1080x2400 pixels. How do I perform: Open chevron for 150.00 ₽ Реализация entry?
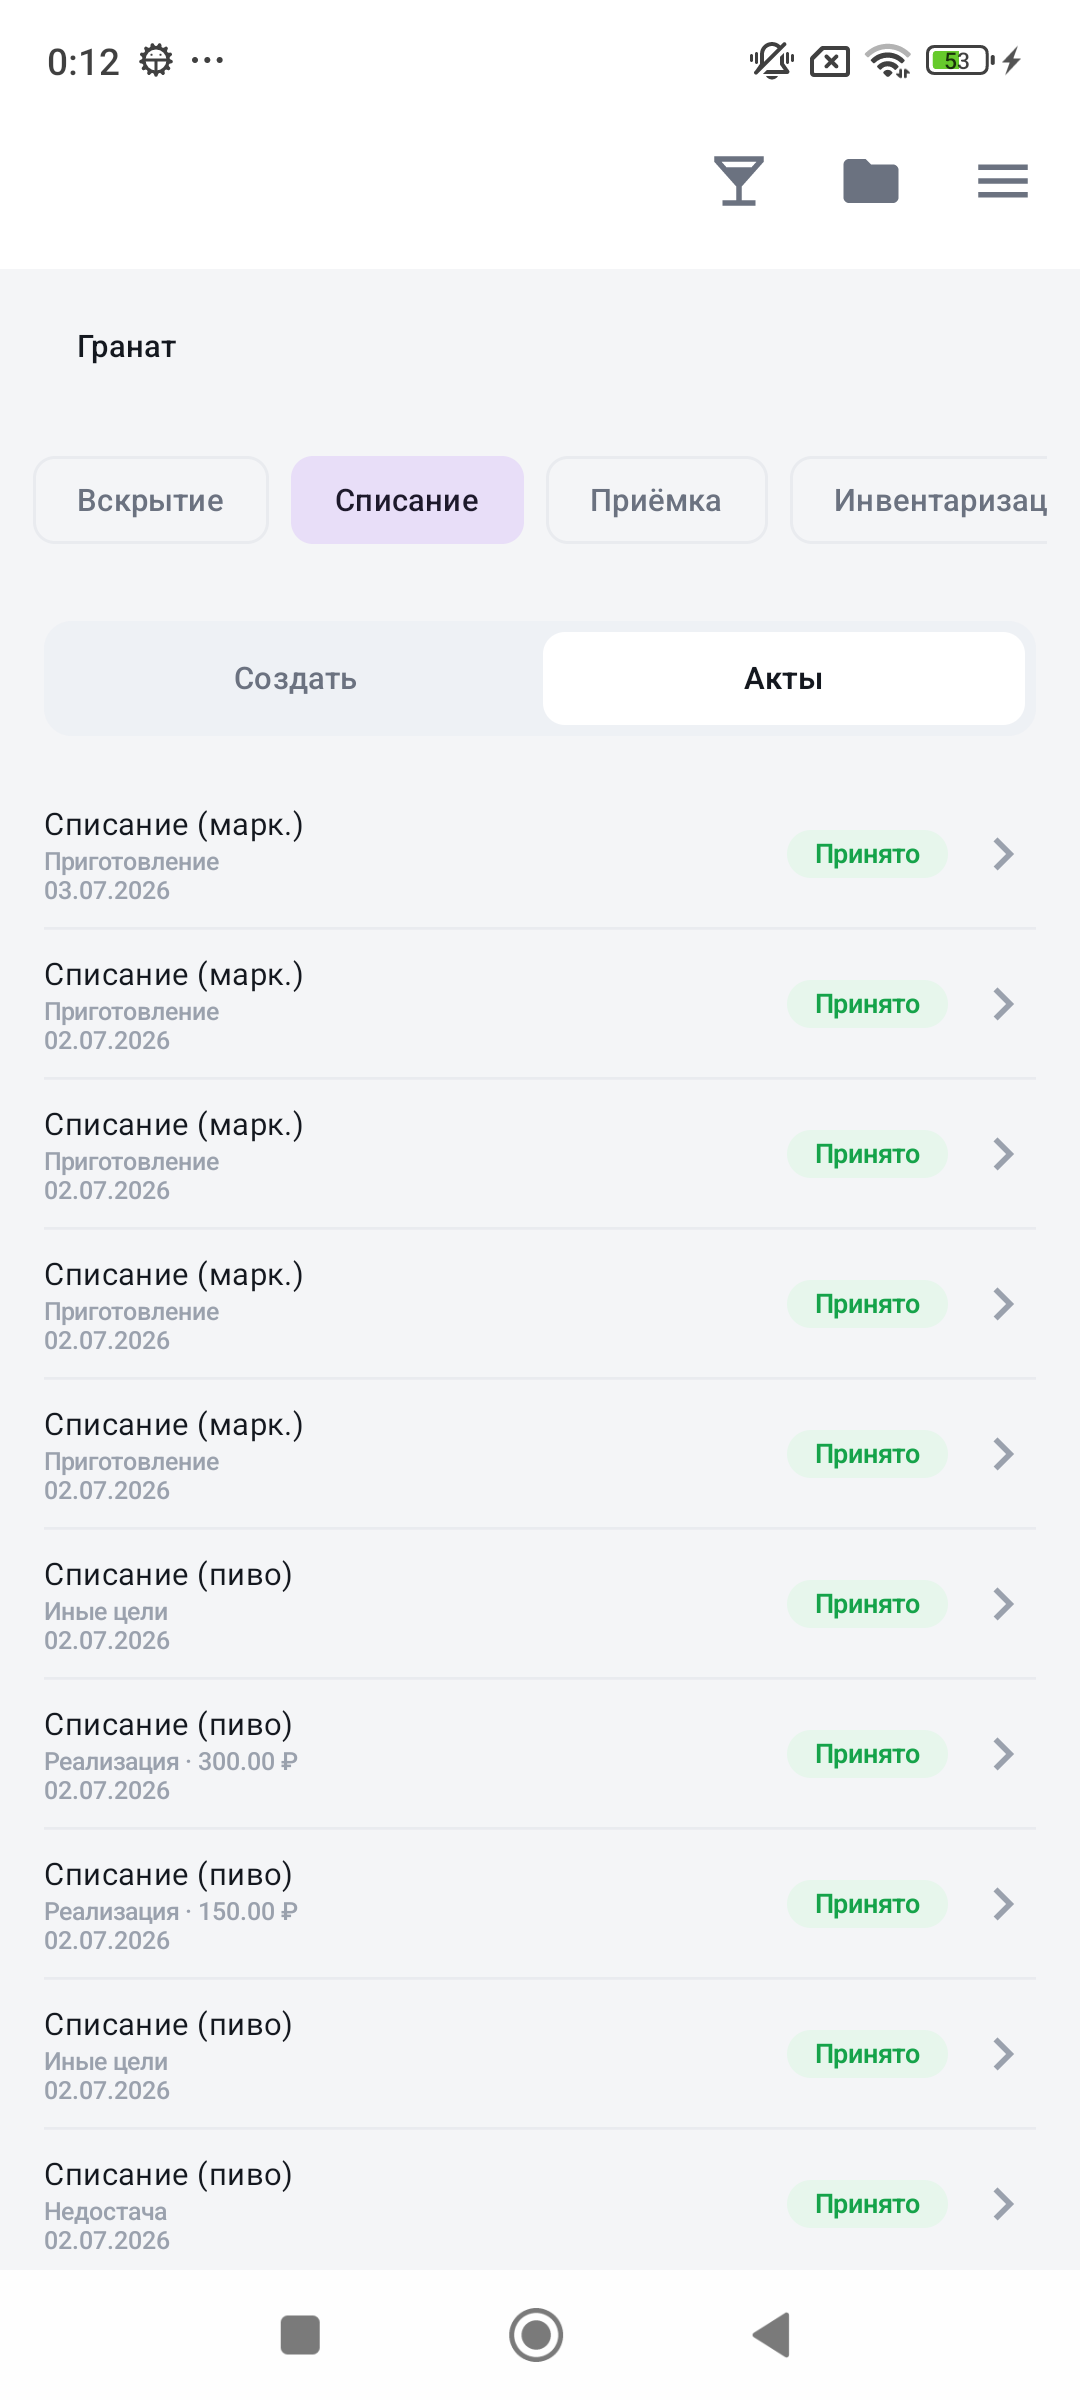tap(1004, 1904)
